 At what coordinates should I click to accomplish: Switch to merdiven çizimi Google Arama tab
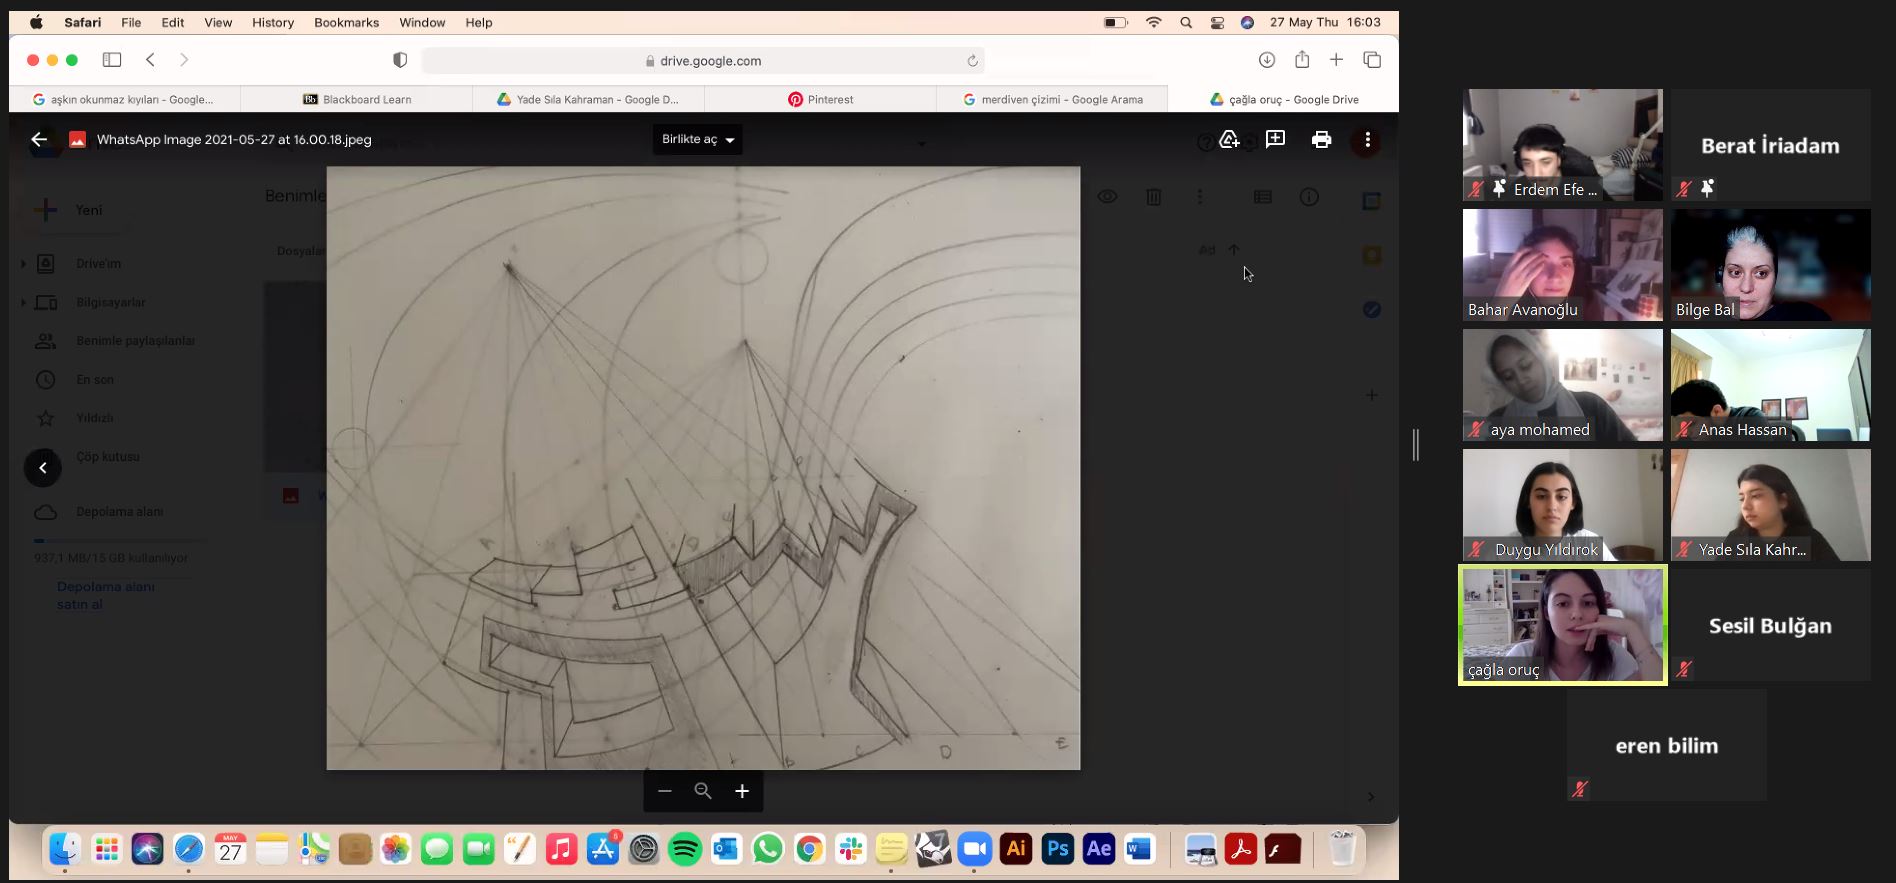[1053, 99]
